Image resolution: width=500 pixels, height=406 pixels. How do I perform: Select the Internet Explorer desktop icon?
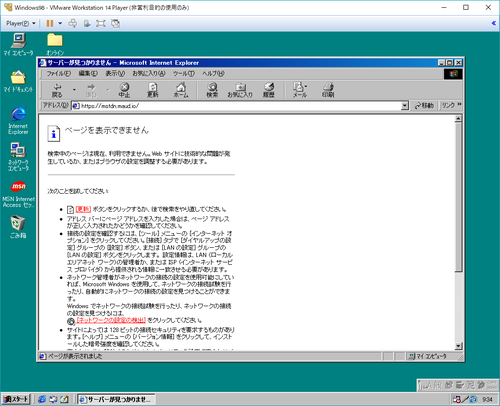pos(18,120)
